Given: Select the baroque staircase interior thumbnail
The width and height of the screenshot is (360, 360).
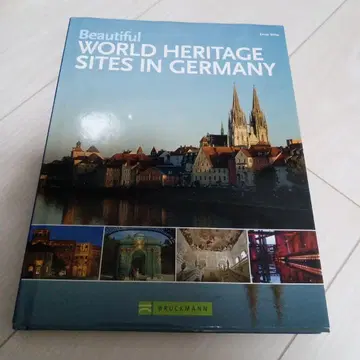Looking at the screenshot, I should (213, 255).
